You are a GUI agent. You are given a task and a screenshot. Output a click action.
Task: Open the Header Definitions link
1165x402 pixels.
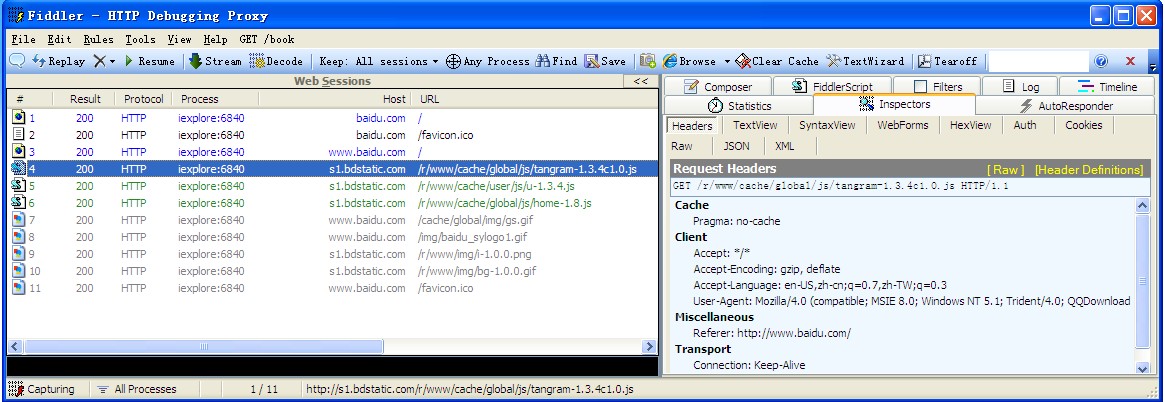click(x=1088, y=170)
